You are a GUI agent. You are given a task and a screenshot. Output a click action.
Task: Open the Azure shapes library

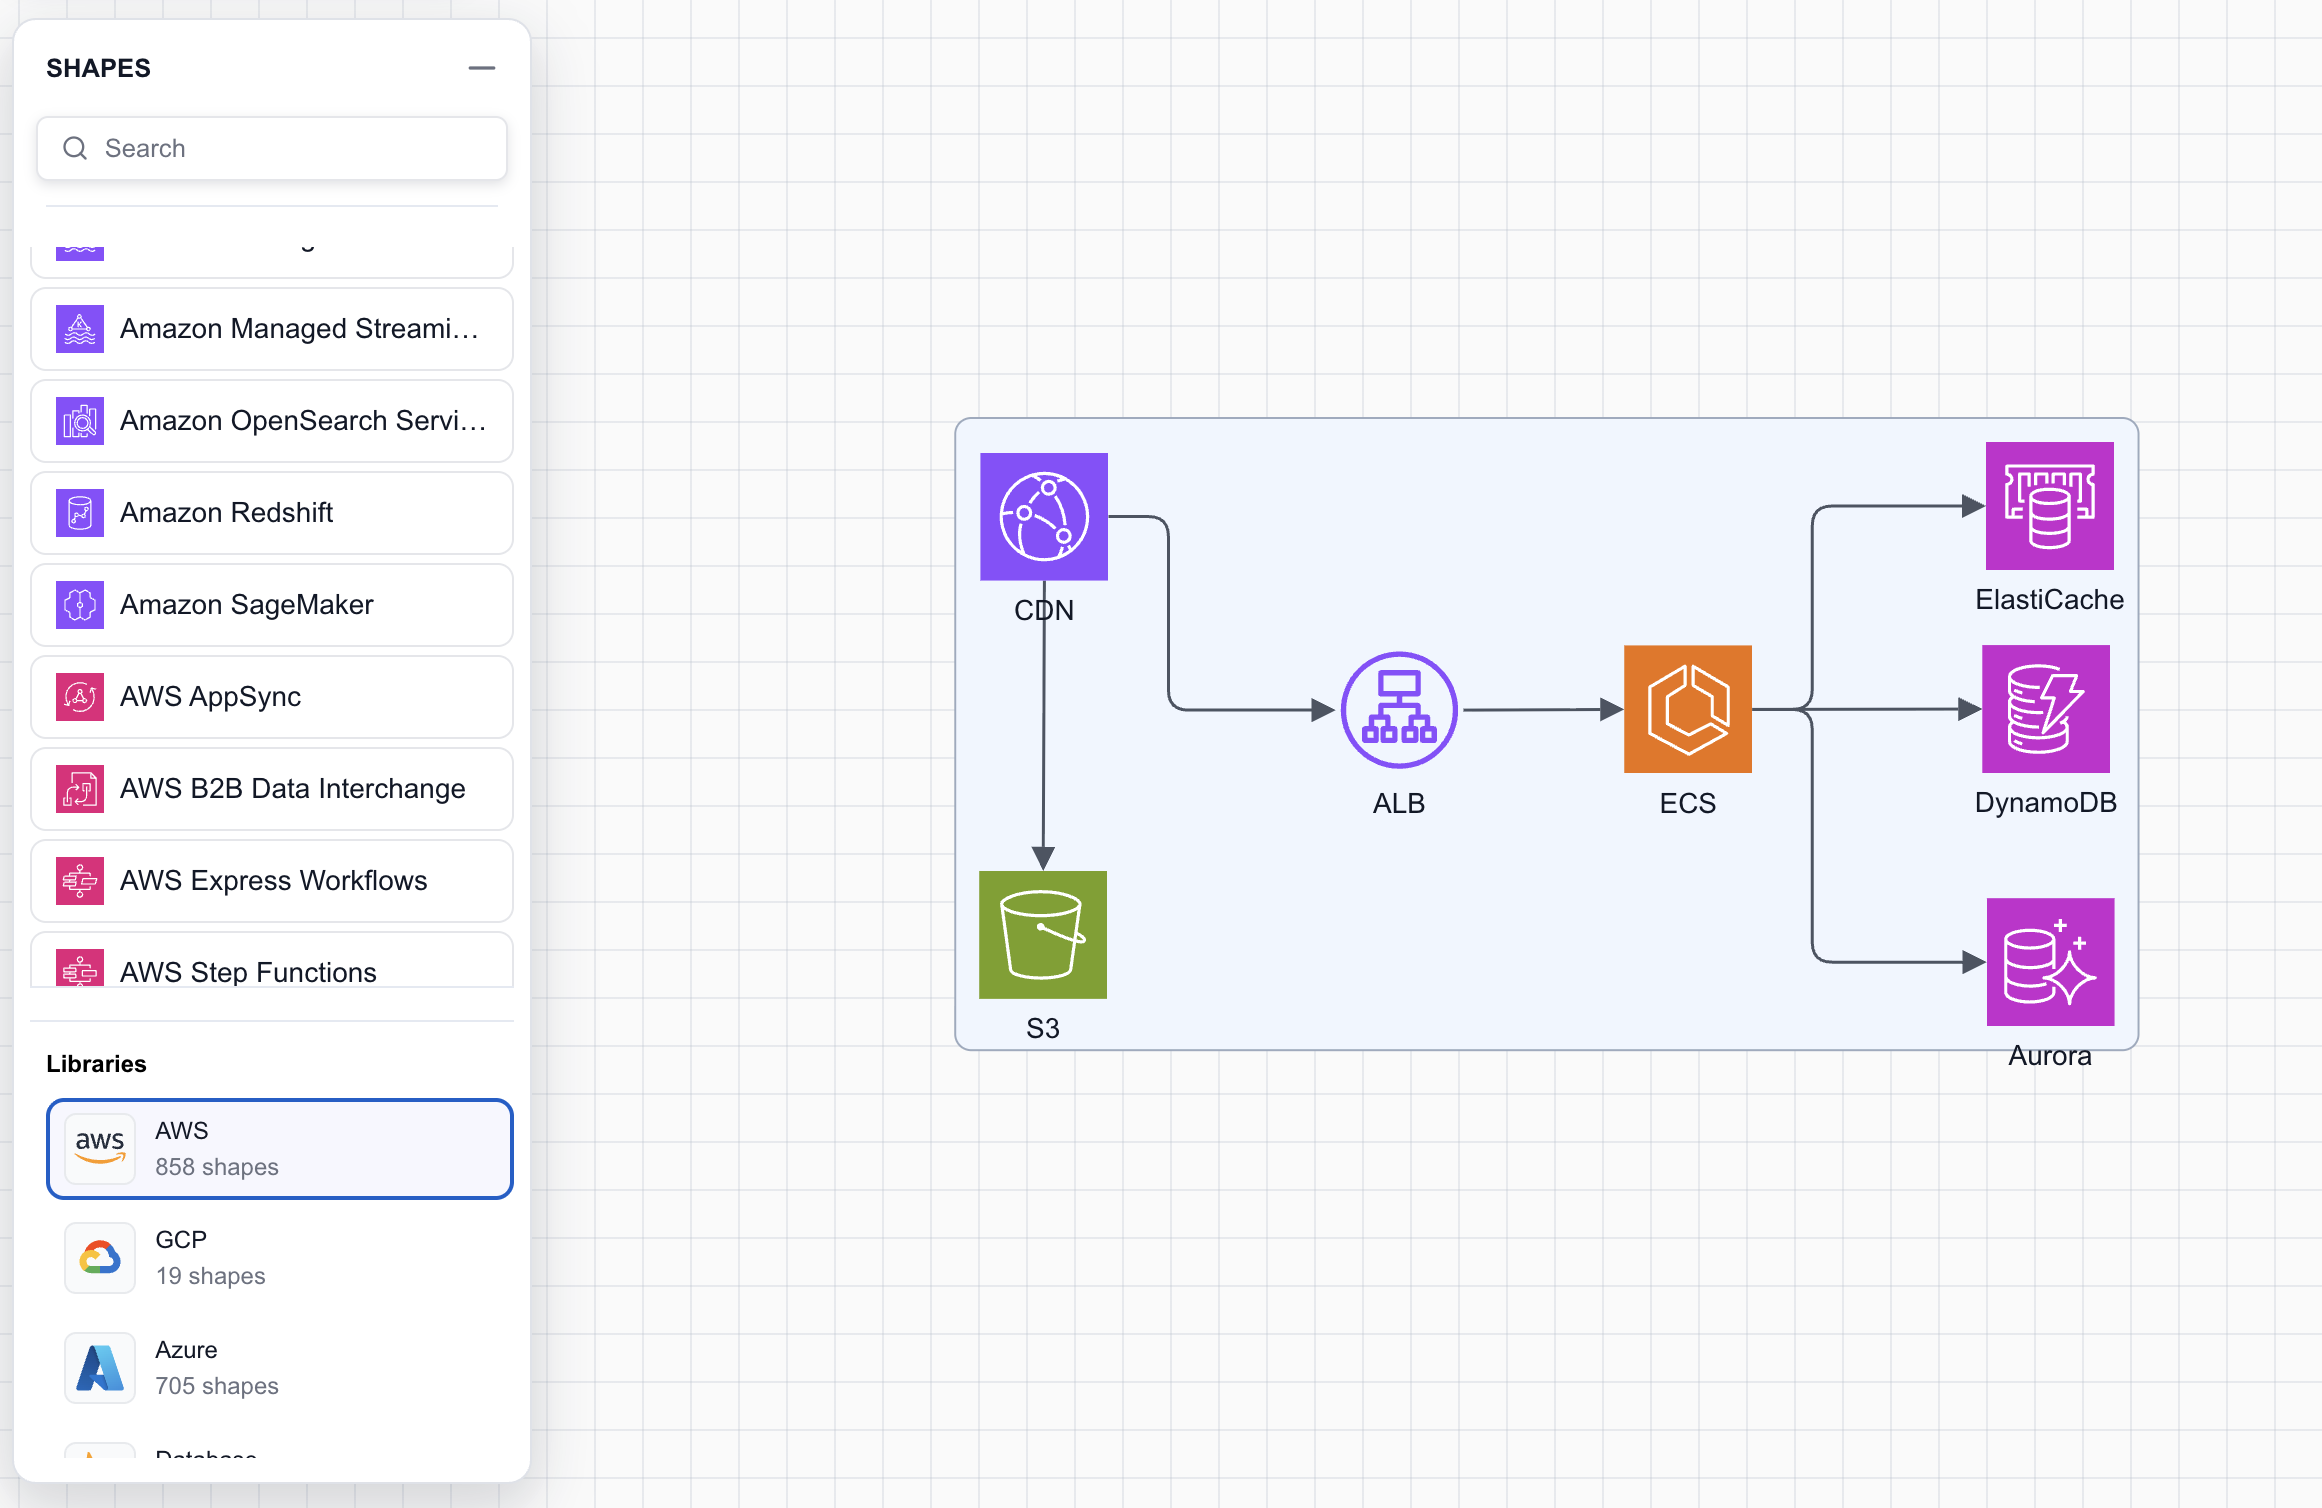280,1367
